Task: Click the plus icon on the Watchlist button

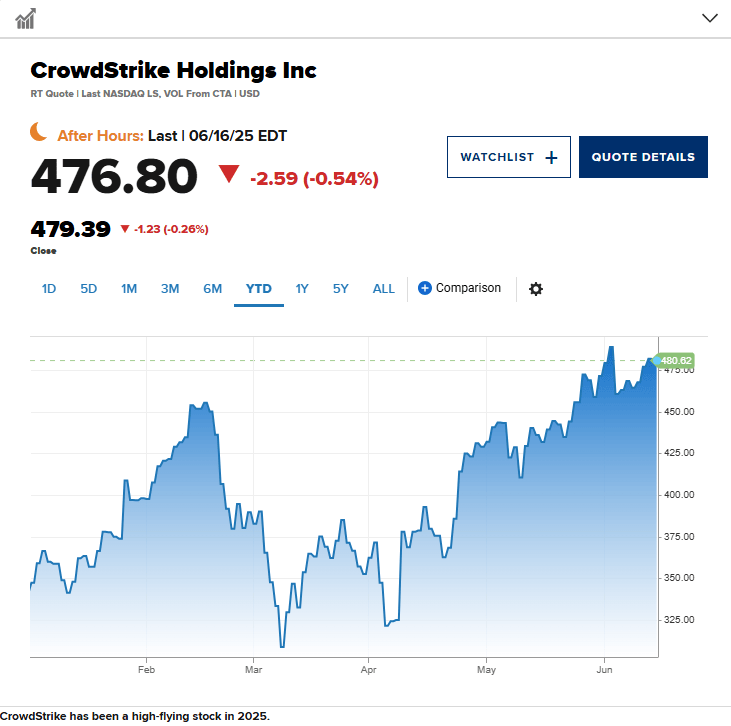Action: 551,158
